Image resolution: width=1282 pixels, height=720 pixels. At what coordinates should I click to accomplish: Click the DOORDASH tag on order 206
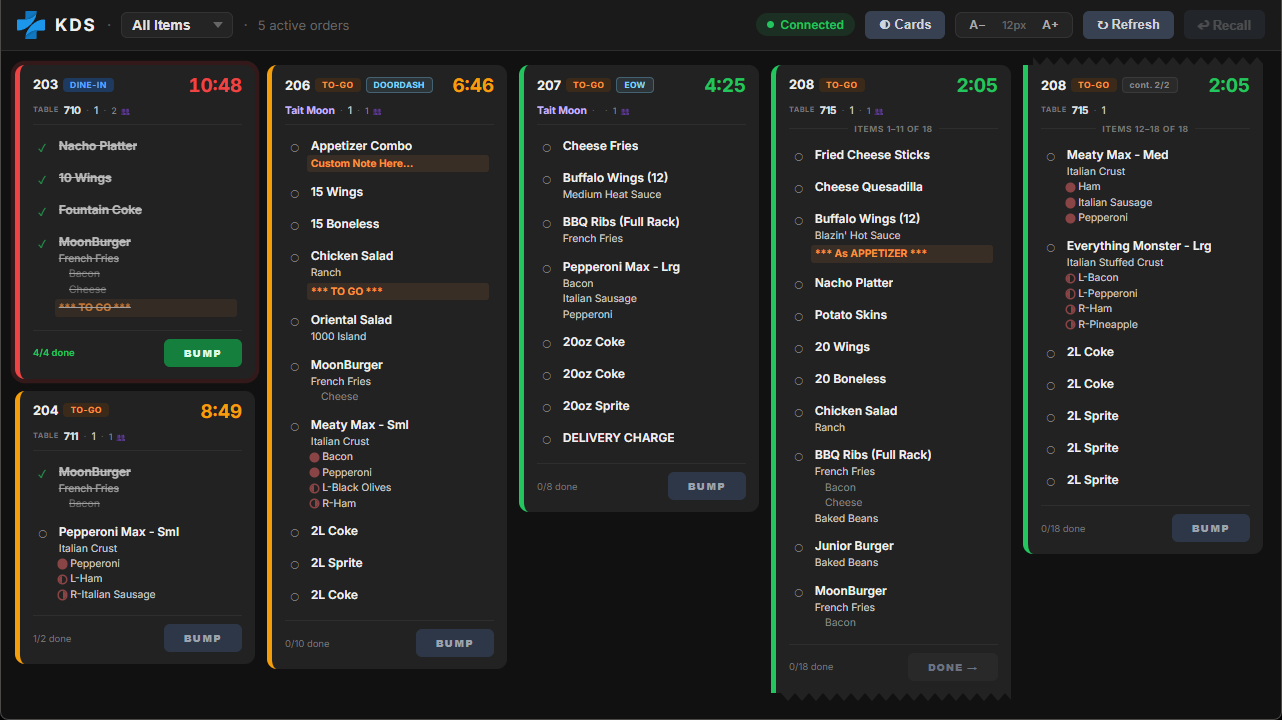pos(399,86)
